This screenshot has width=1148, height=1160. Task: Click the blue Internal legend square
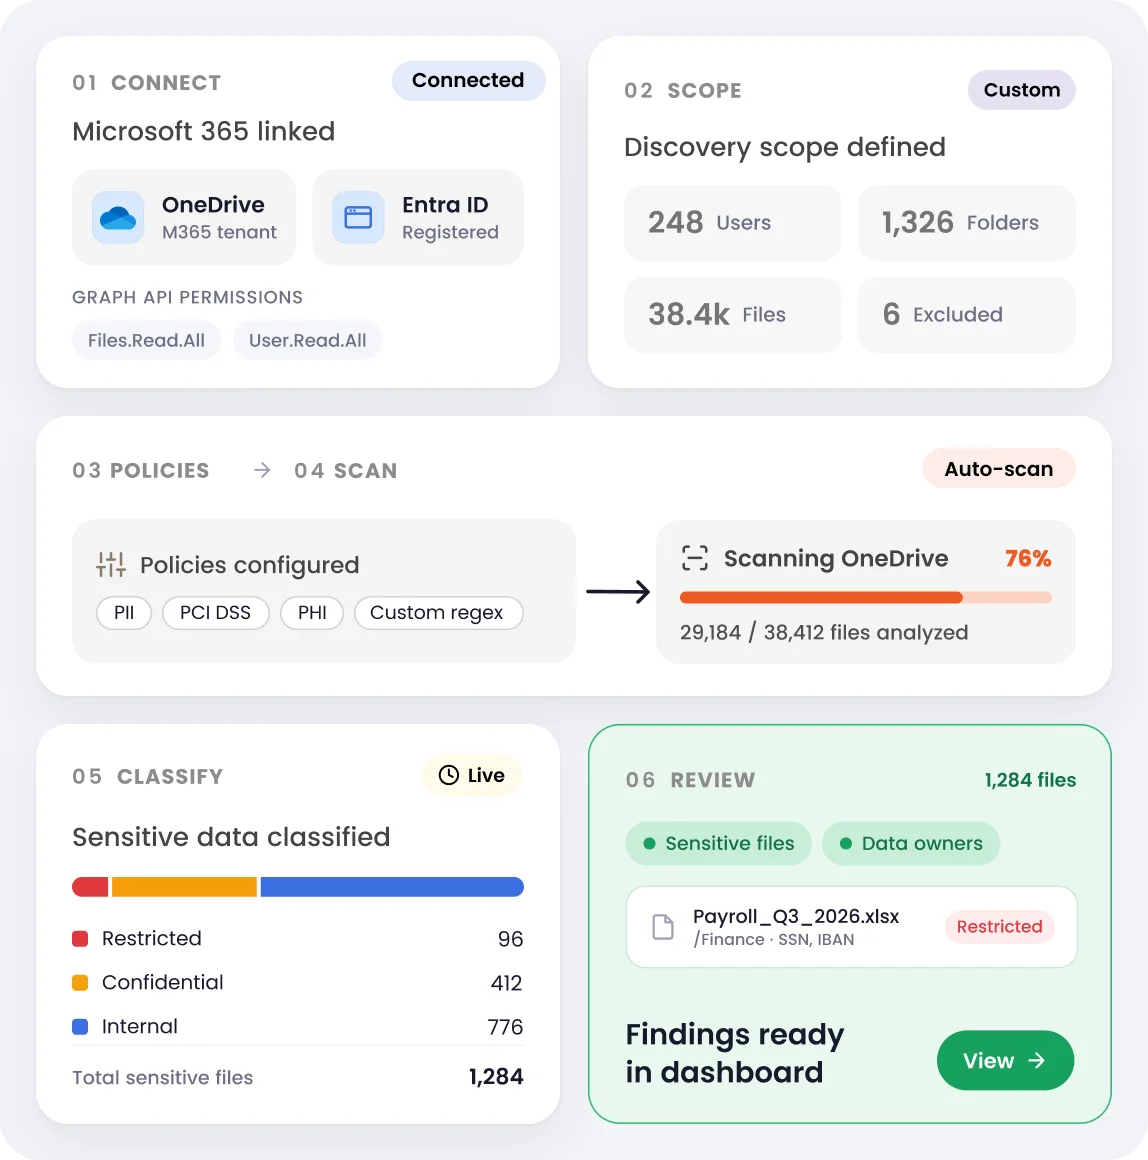tap(80, 1027)
